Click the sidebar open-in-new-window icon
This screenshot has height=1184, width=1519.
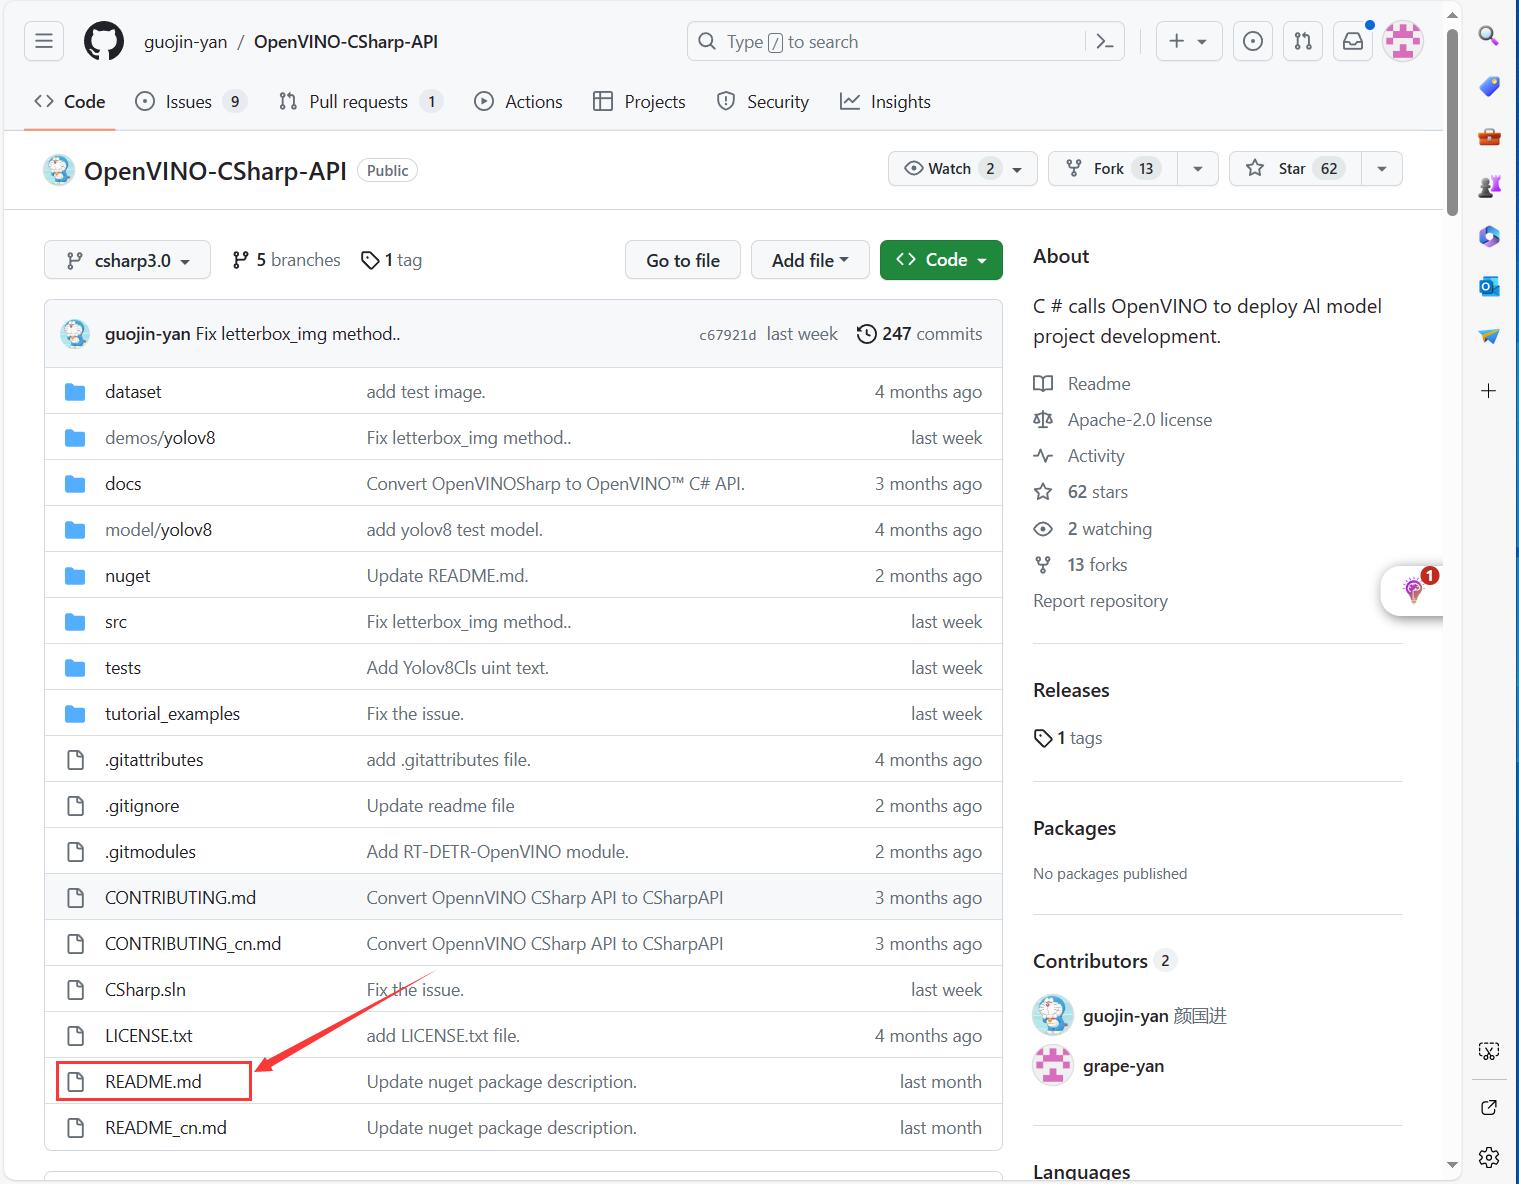1489,1107
